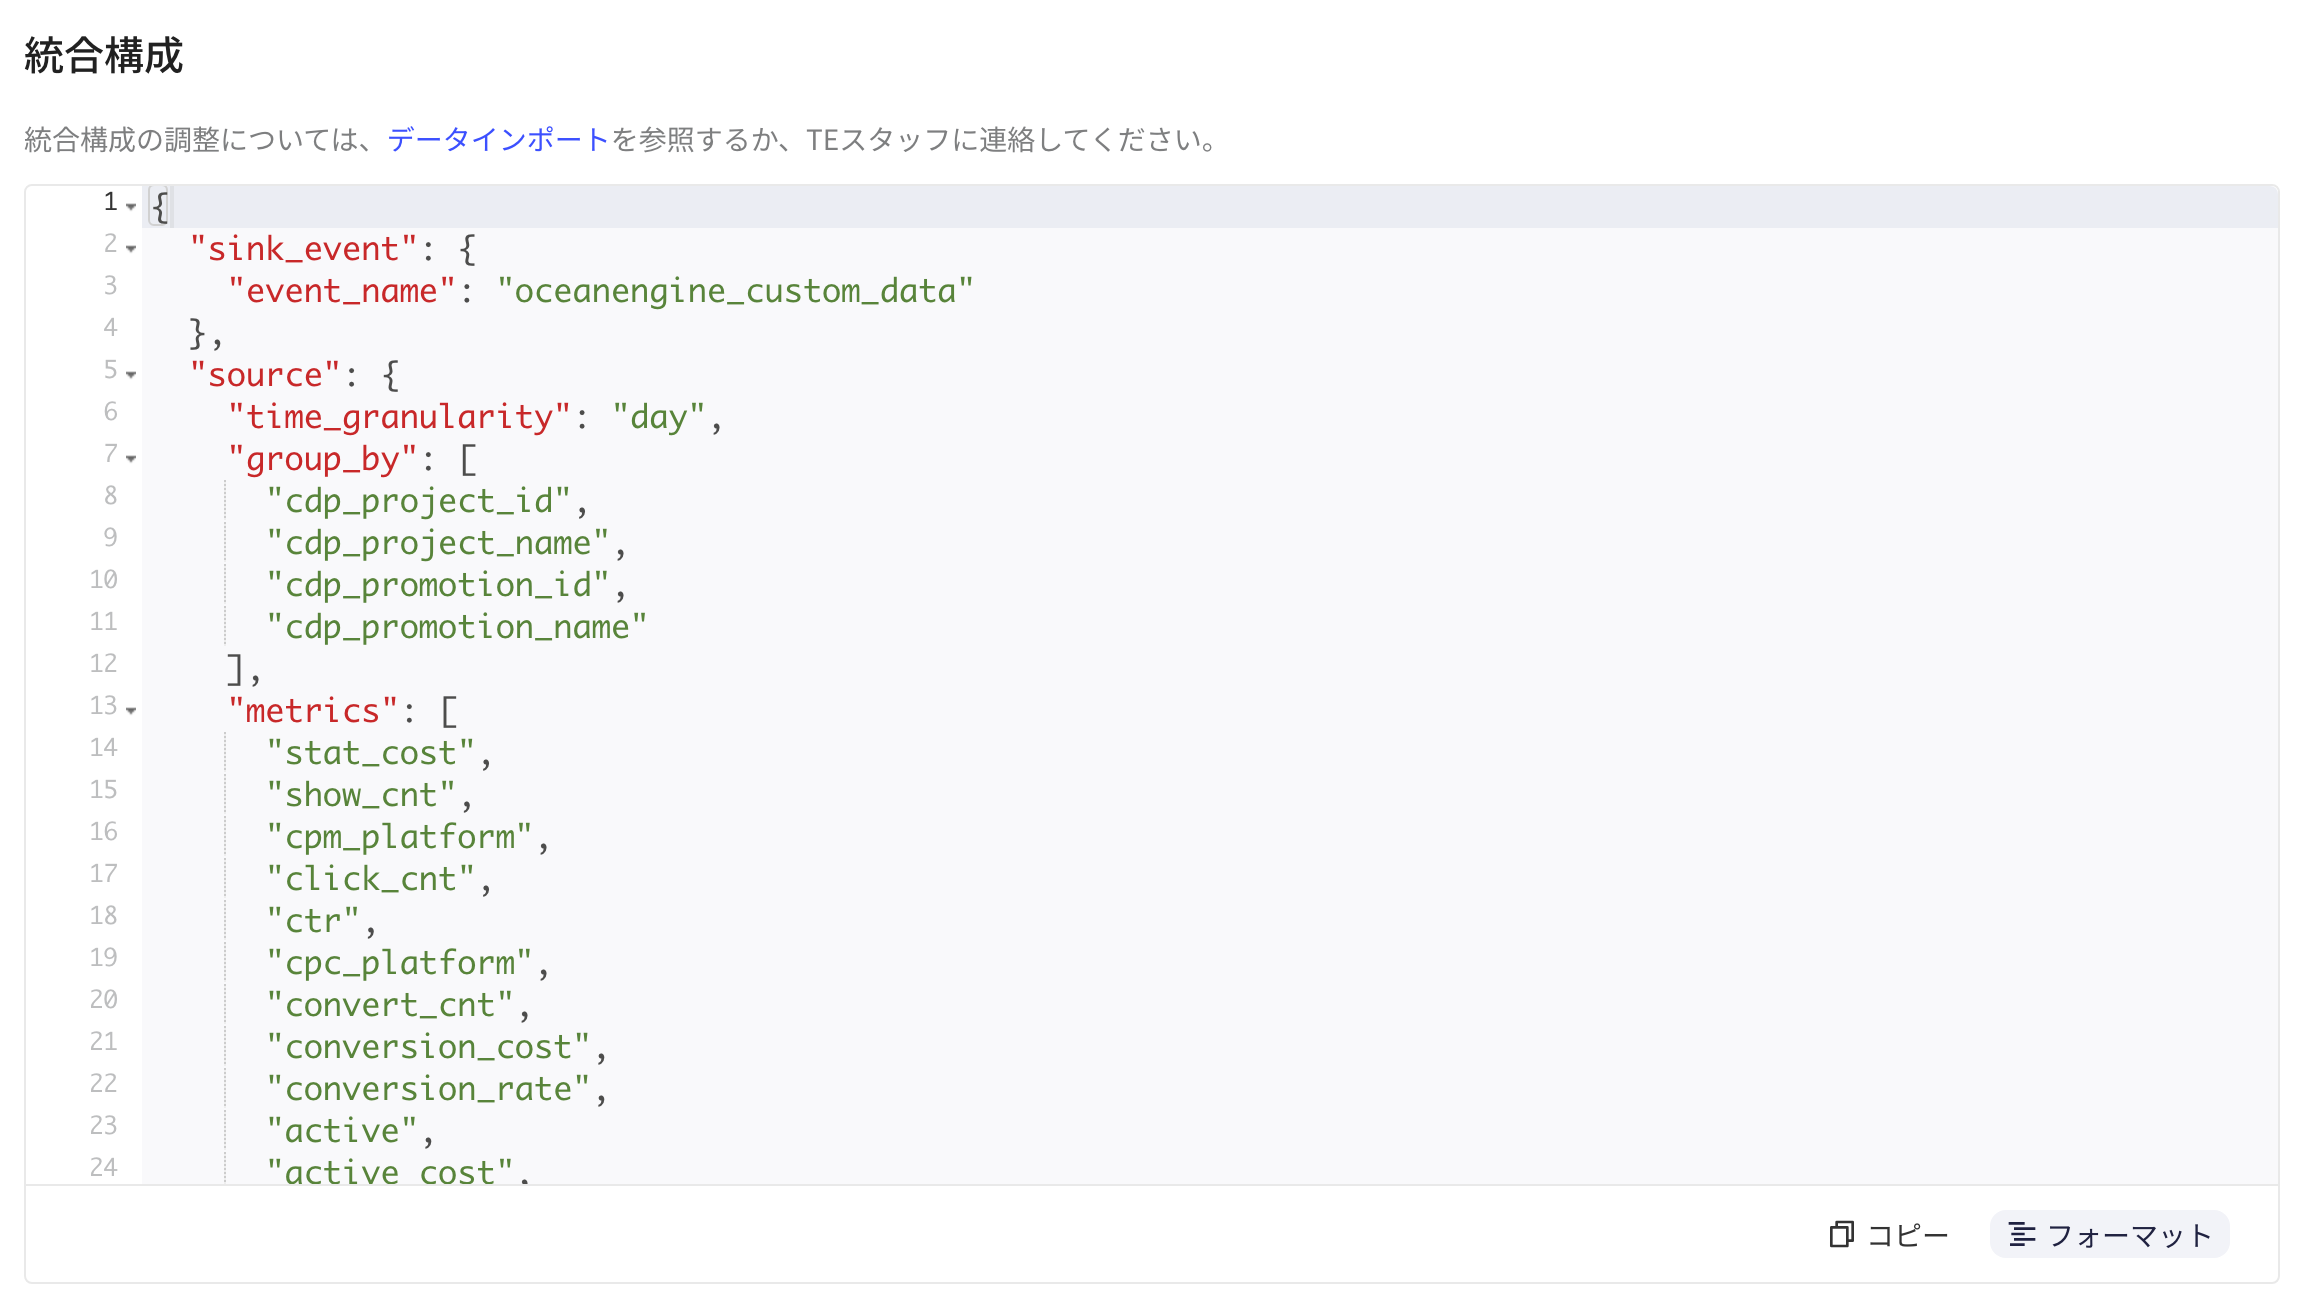Collapse the metrics array on line 13
Screen dimensions: 2304x1308
131,710
